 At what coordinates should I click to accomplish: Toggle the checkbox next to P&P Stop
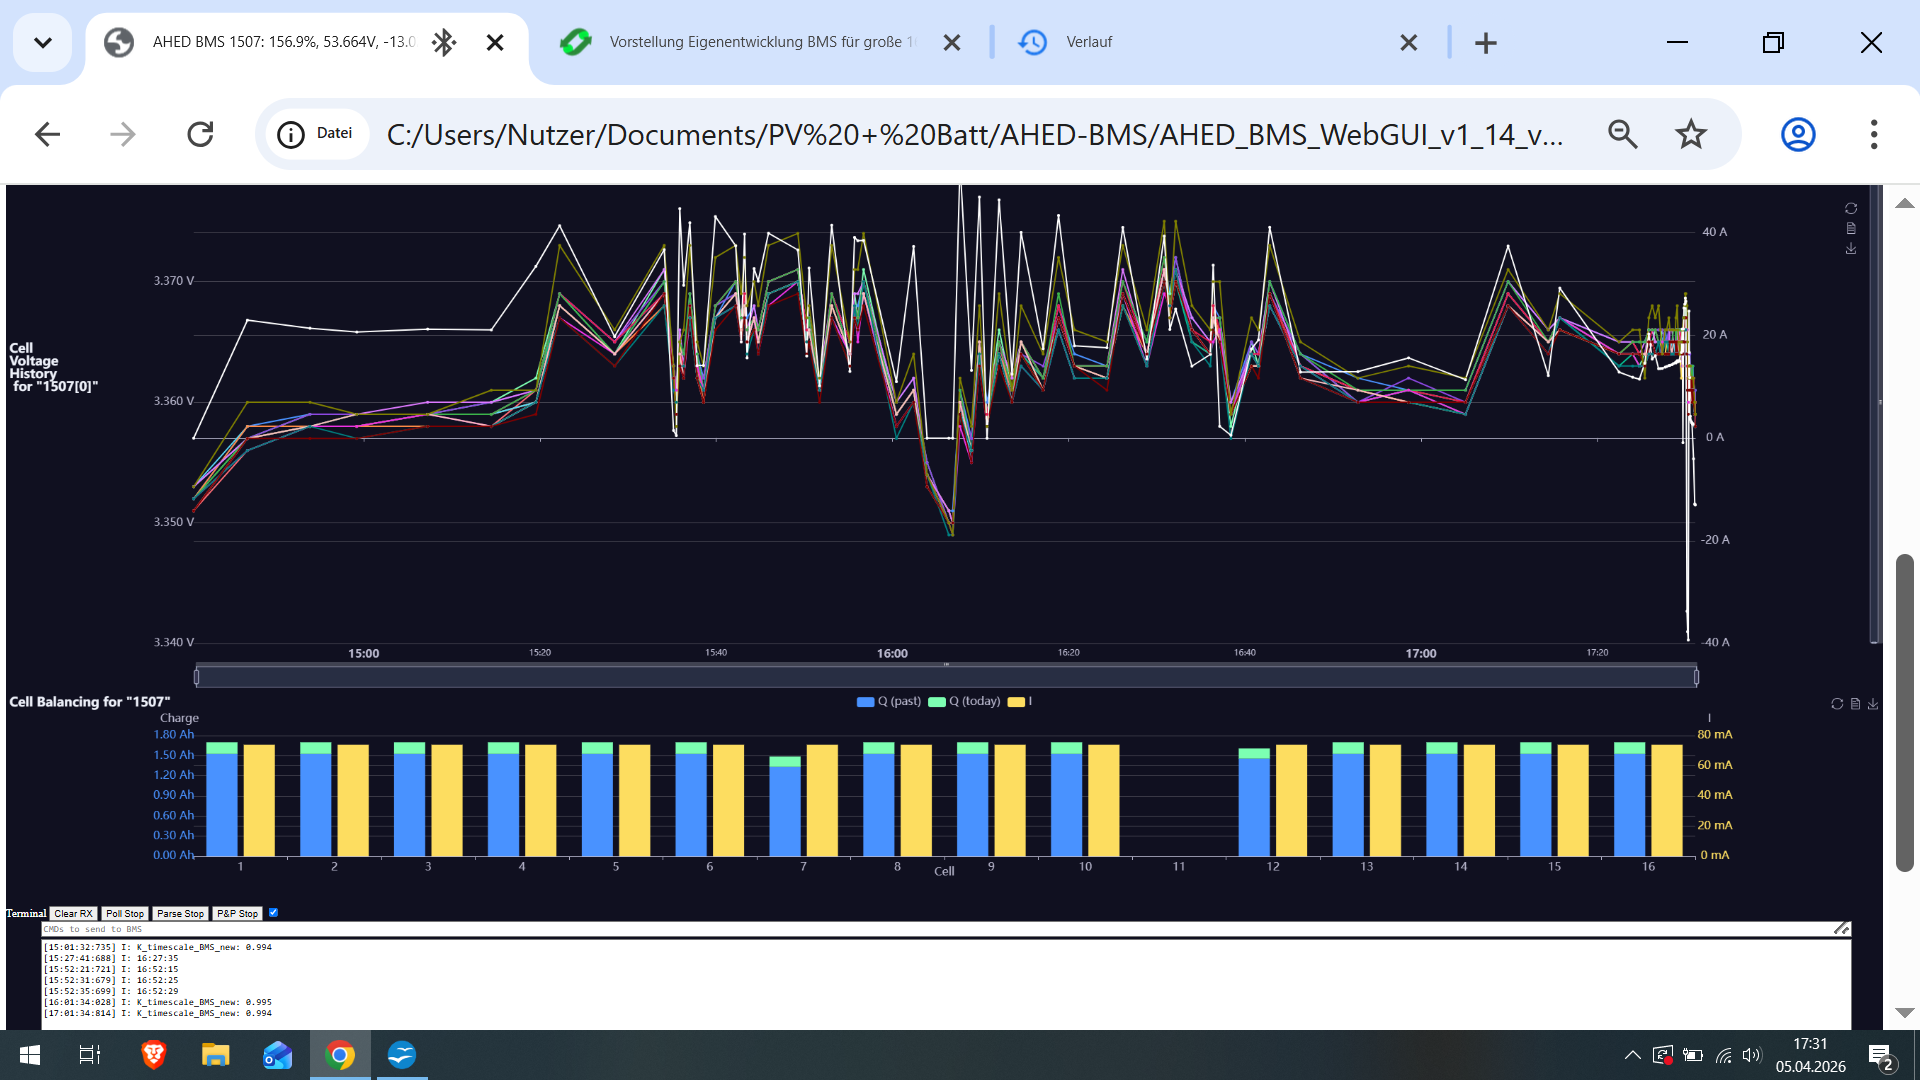tap(273, 912)
